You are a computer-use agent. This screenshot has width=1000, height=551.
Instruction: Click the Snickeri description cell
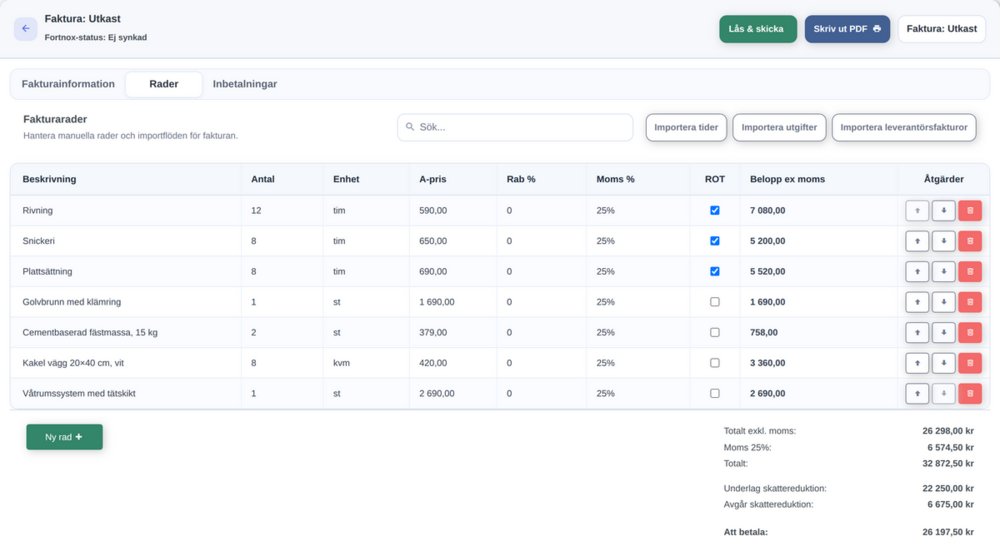(x=126, y=241)
